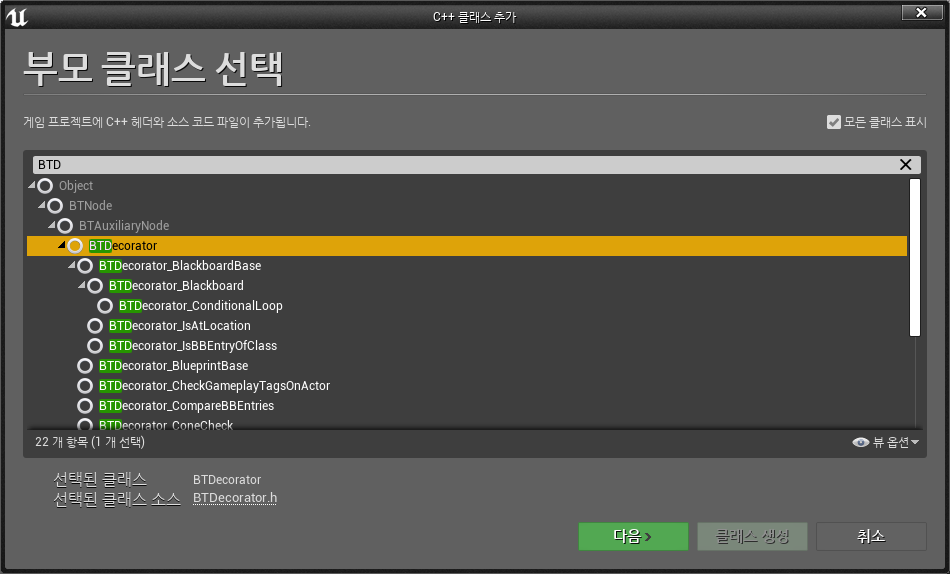Open the 뷰 옵션 dropdown
This screenshot has height=574, width=950.
click(886, 442)
